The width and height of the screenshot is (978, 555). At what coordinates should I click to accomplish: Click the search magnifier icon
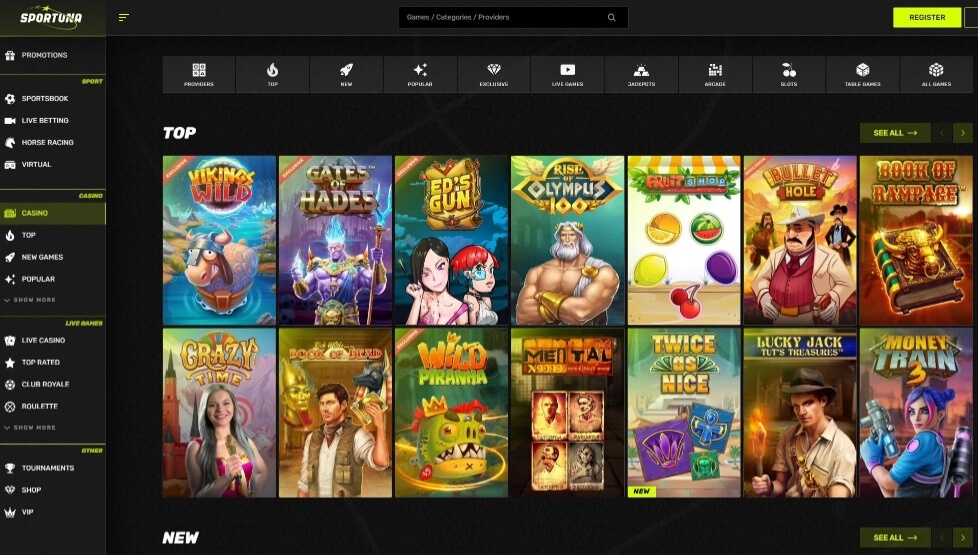click(612, 17)
